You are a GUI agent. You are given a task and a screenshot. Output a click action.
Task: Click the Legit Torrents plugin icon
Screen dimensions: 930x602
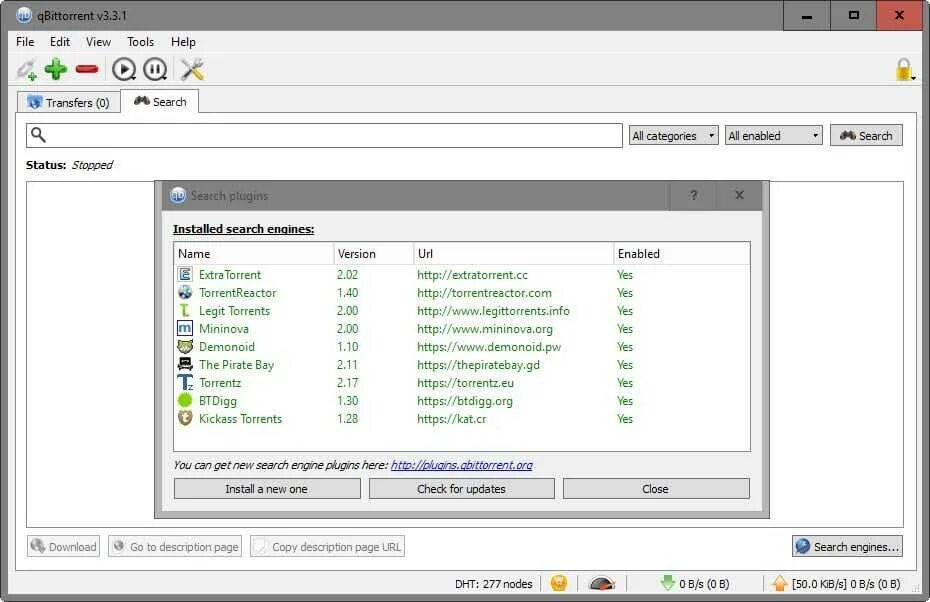pos(185,310)
